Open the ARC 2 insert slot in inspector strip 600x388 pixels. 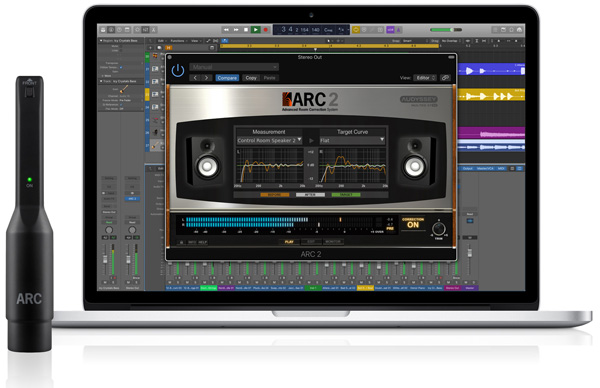tap(132, 199)
